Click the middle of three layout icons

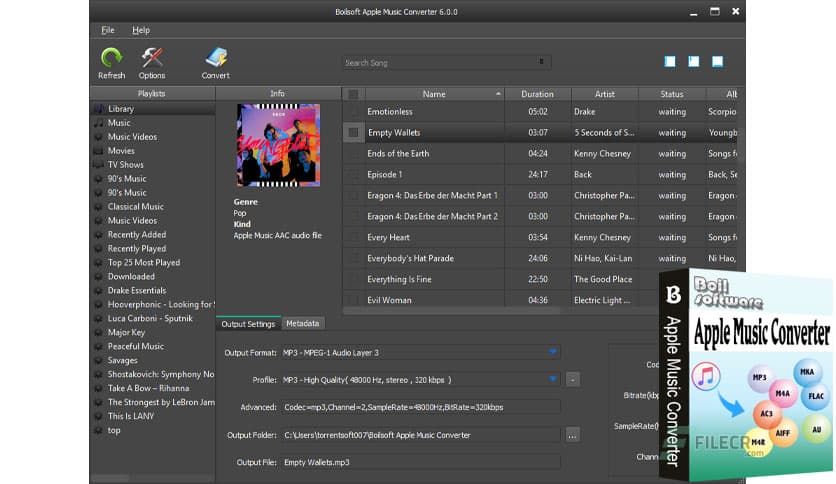point(693,62)
